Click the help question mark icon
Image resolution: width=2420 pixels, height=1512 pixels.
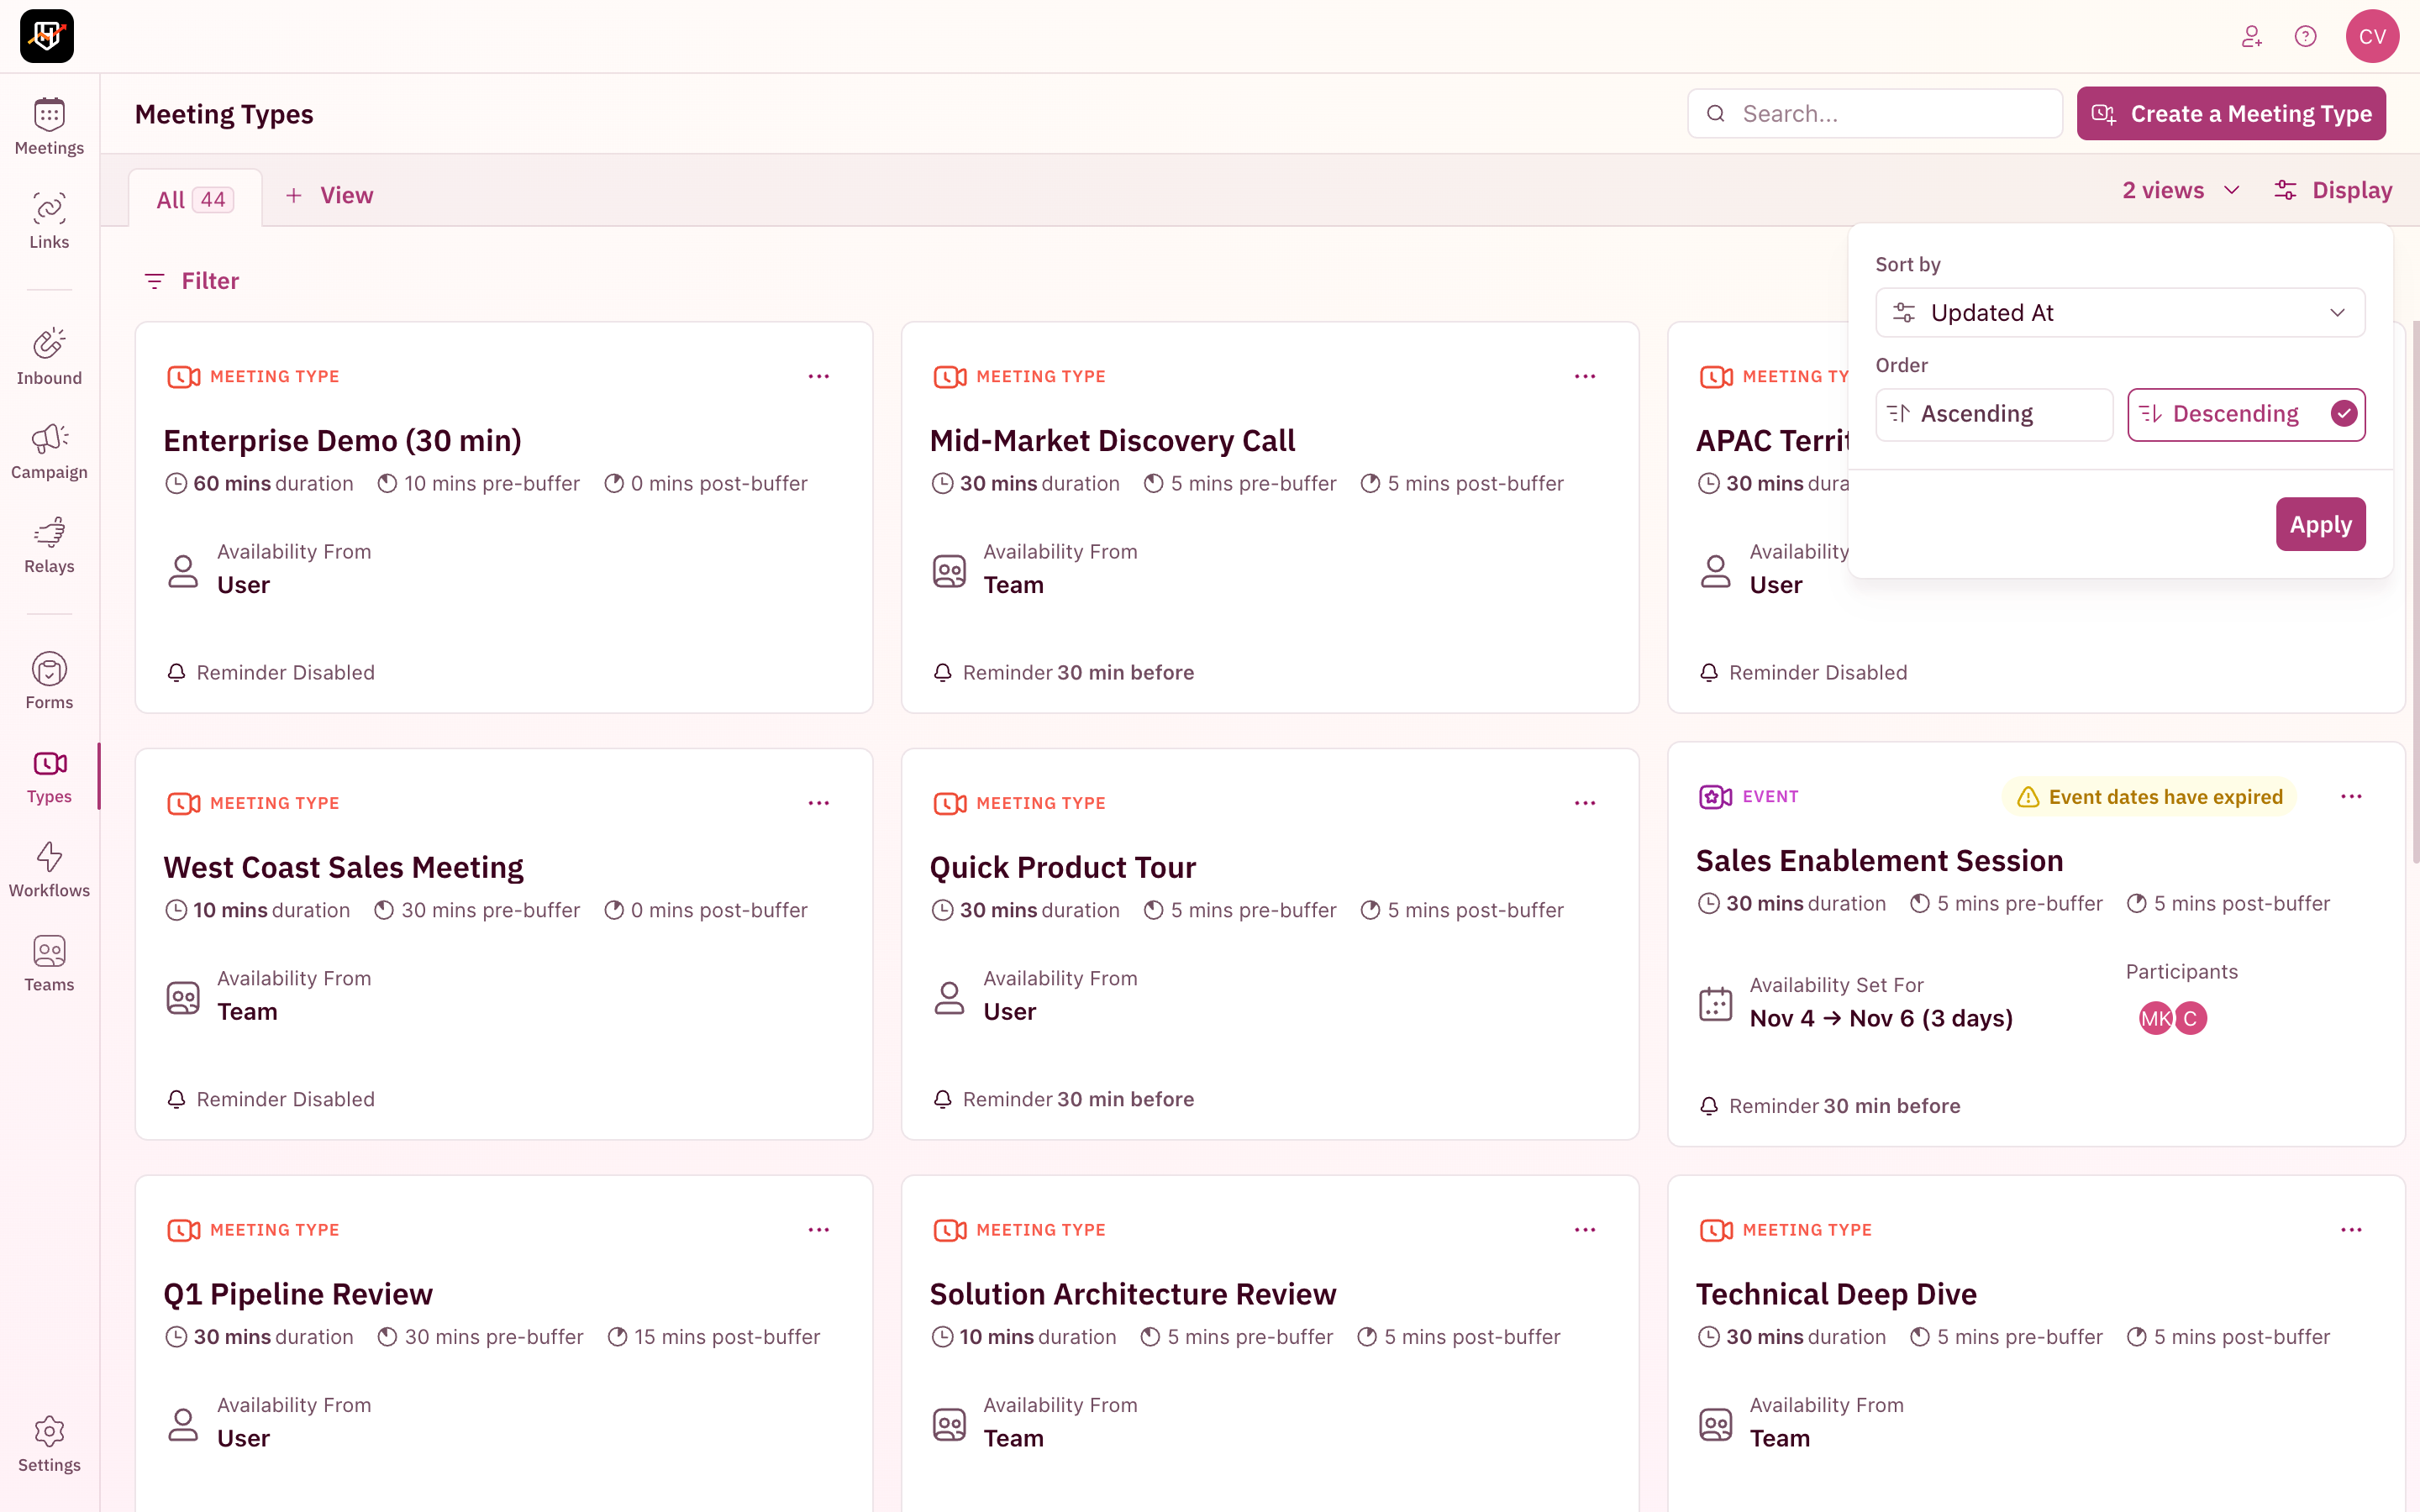pyautogui.click(x=2306, y=36)
